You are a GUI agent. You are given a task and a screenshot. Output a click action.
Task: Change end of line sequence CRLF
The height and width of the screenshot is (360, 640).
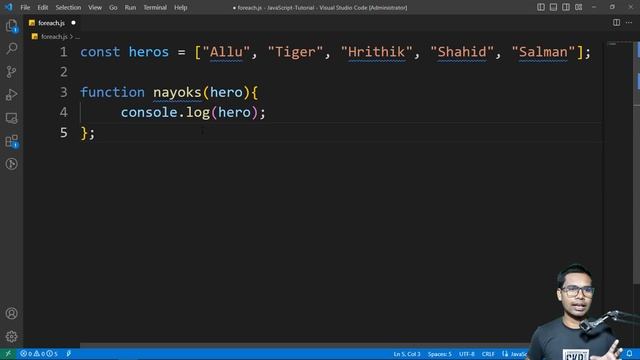(x=488, y=354)
